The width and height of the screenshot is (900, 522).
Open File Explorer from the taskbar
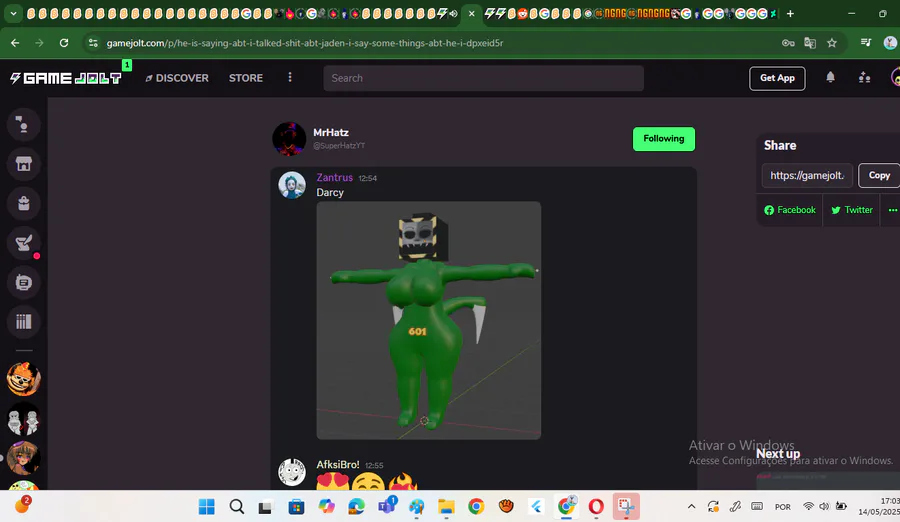(x=446, y=506)
